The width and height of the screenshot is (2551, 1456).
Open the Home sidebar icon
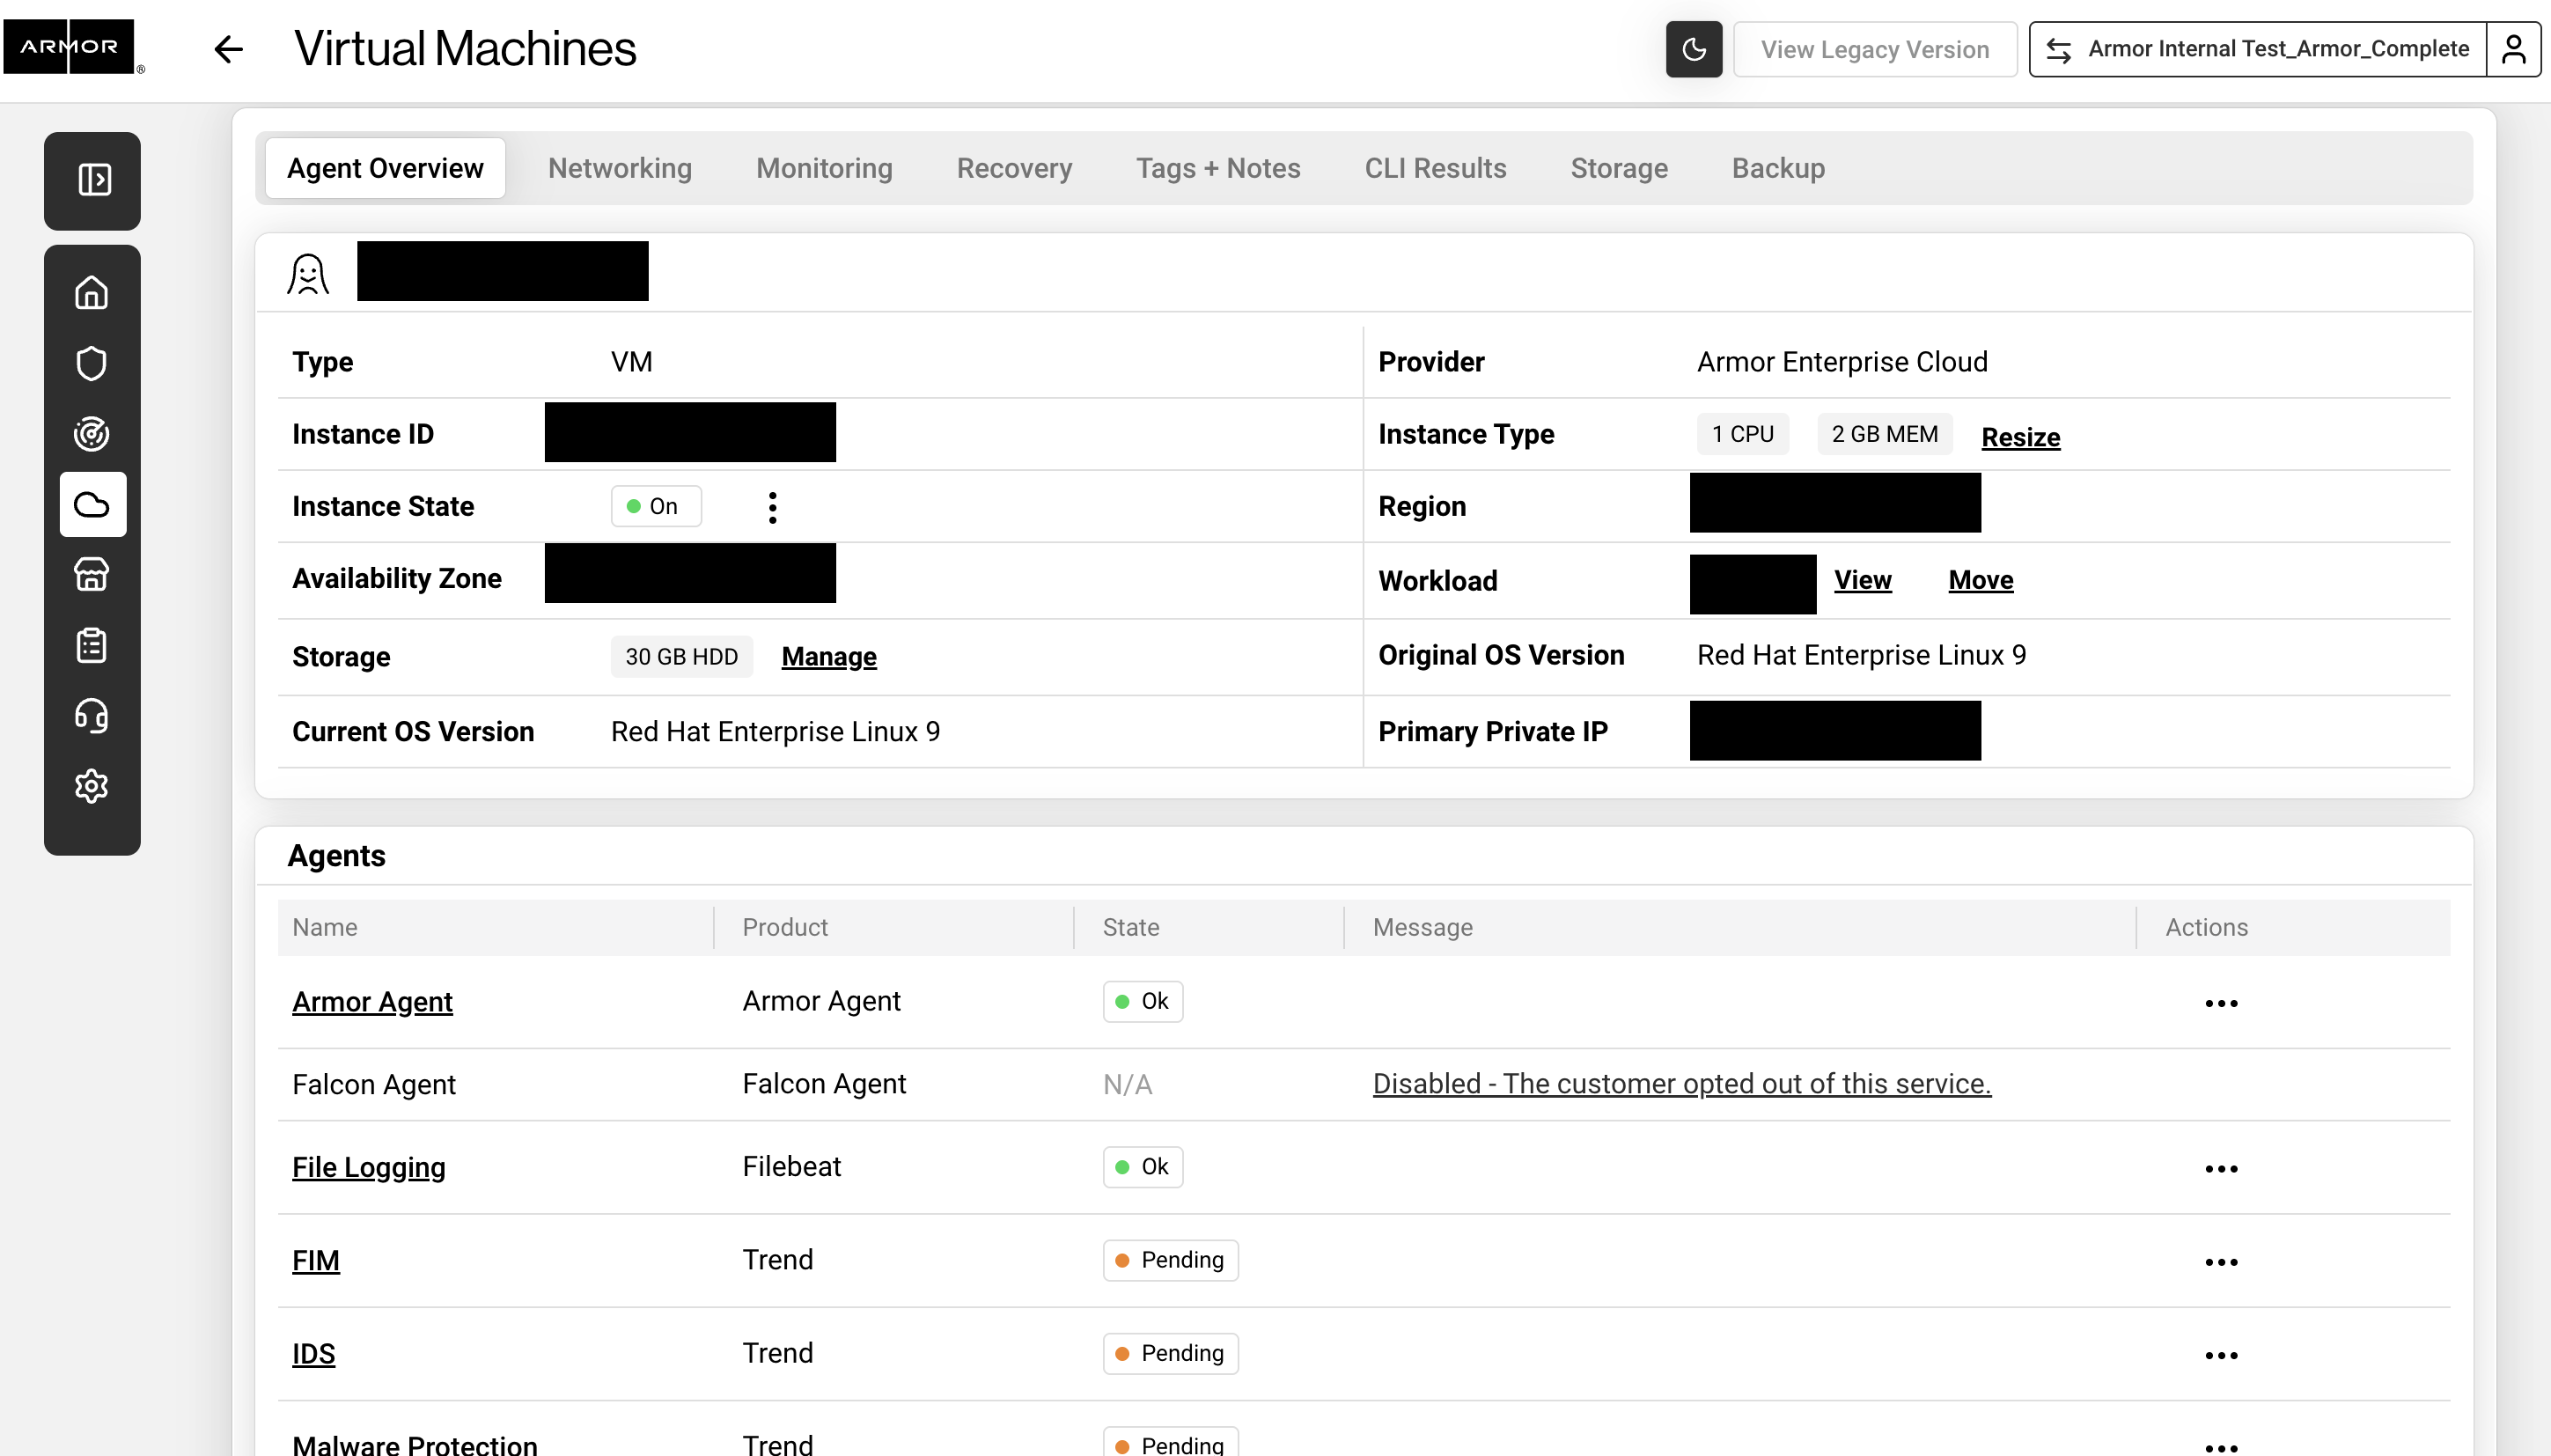pyautogui.click(x=92, y=293)
